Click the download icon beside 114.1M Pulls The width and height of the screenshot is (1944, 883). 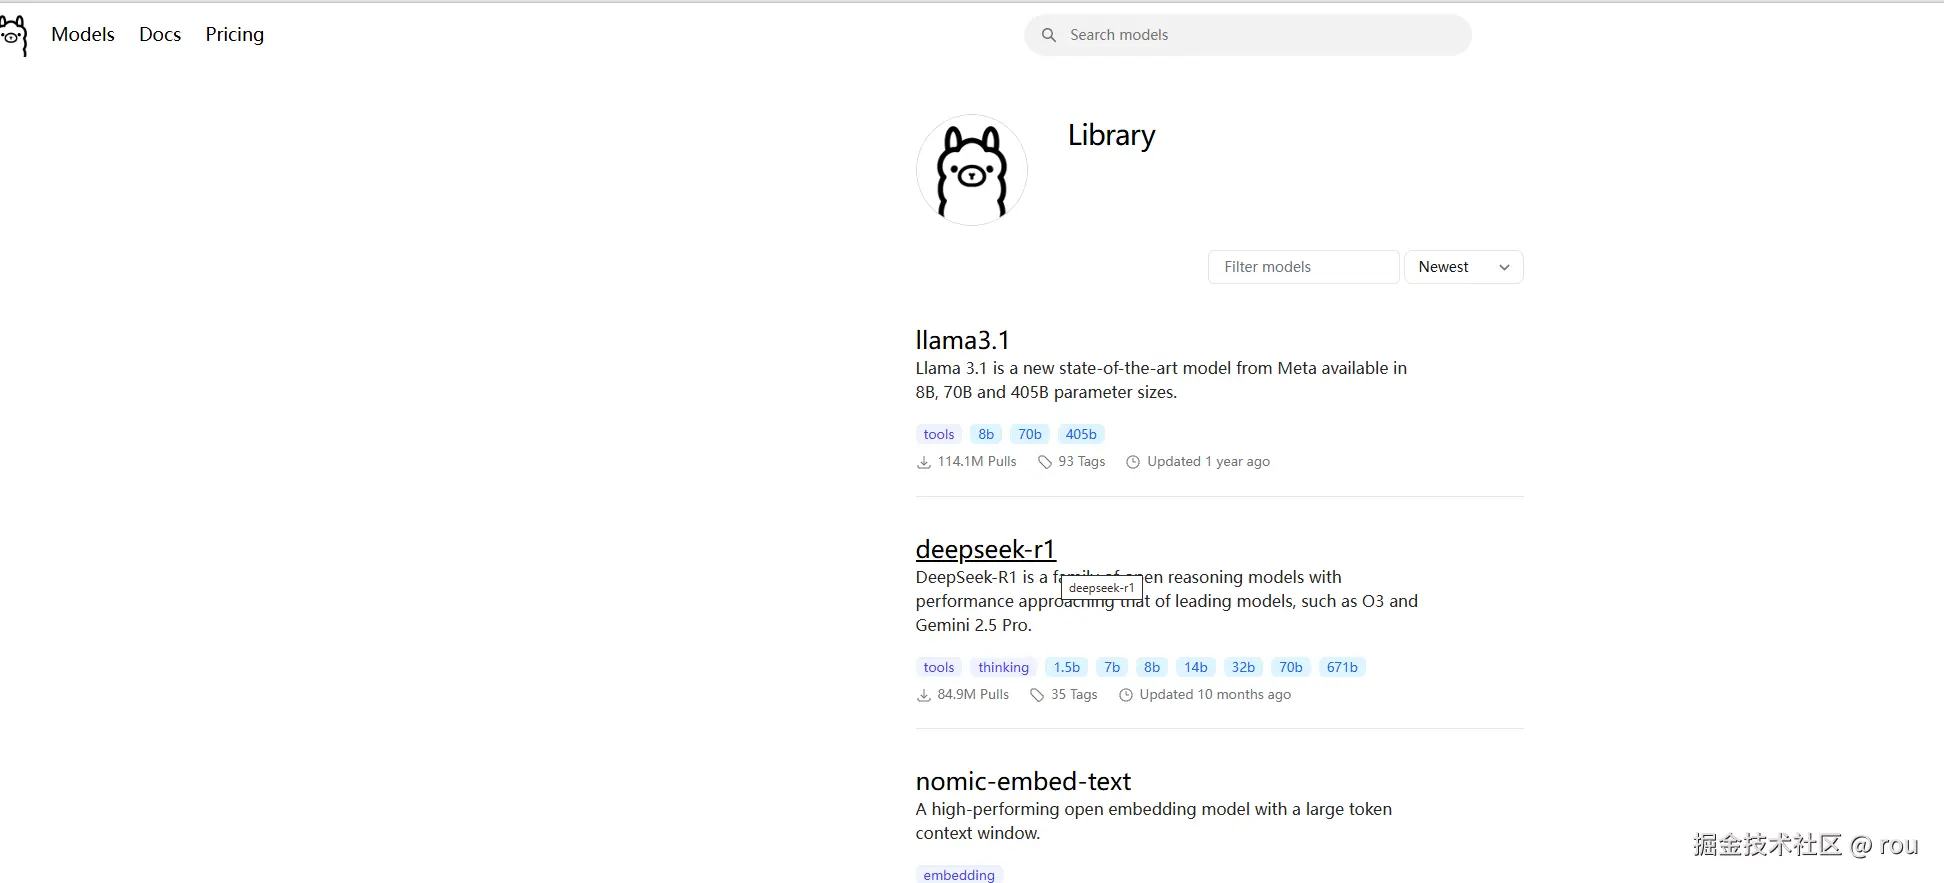point(924,462)
